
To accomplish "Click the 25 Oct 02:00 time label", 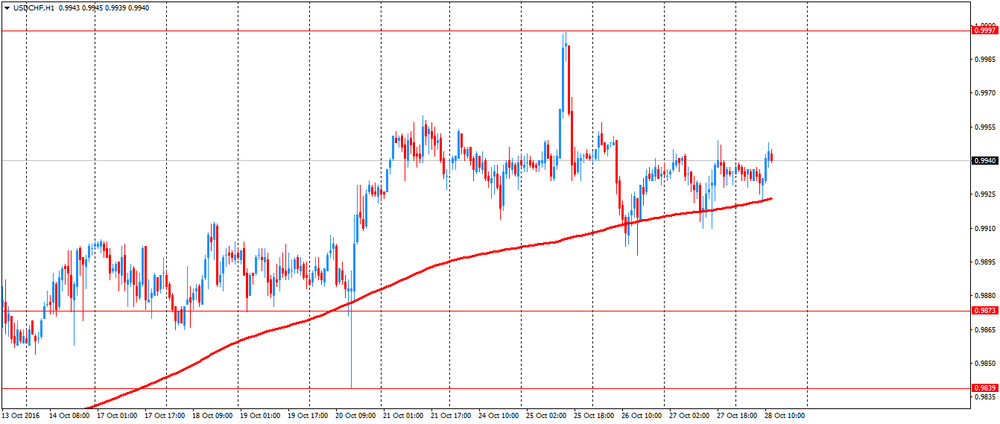I will [x=545, y=414].
